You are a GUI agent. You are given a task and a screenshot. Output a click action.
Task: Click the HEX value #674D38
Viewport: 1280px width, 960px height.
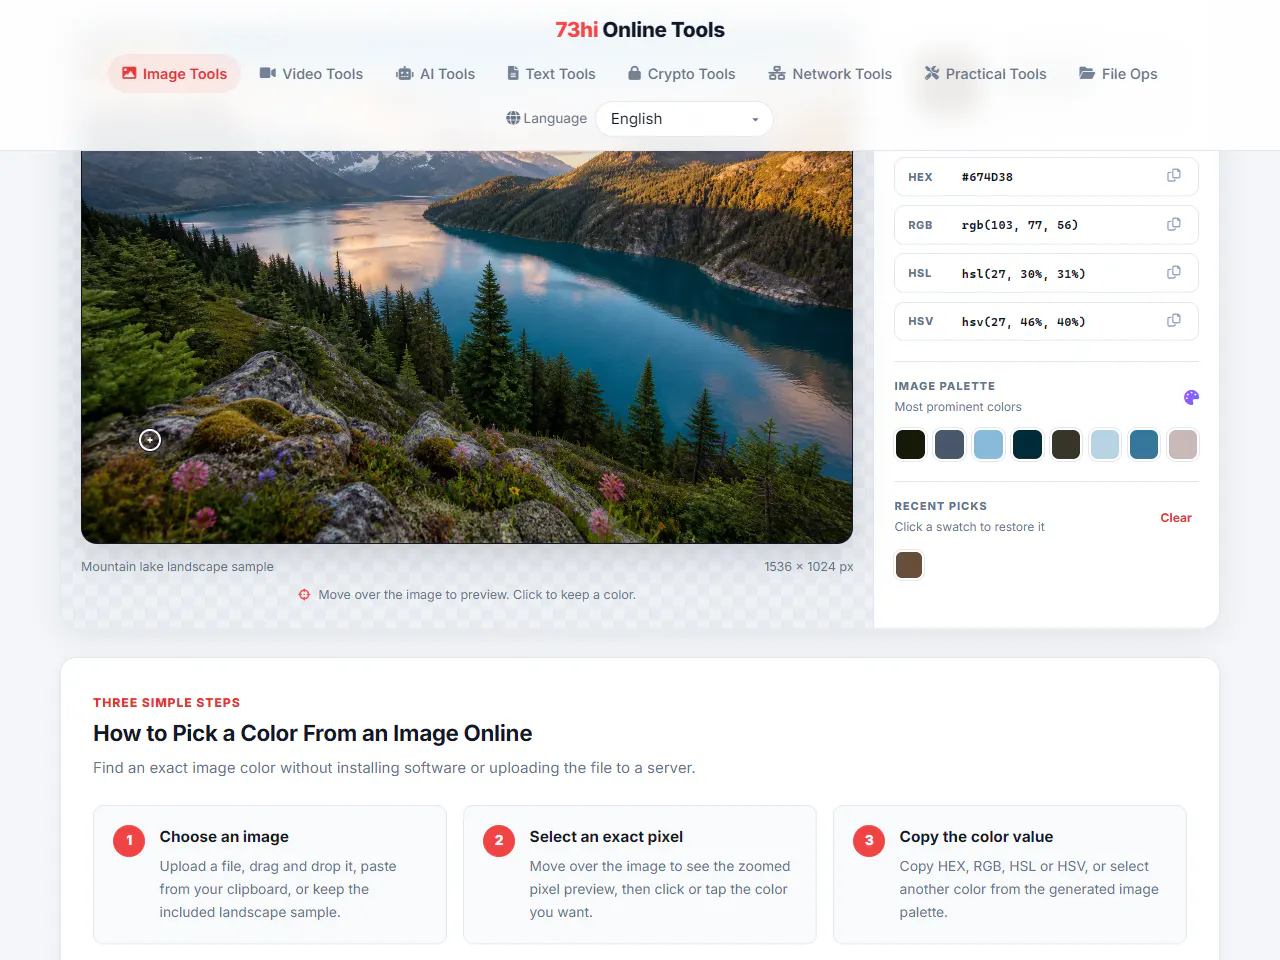point(987,177)
